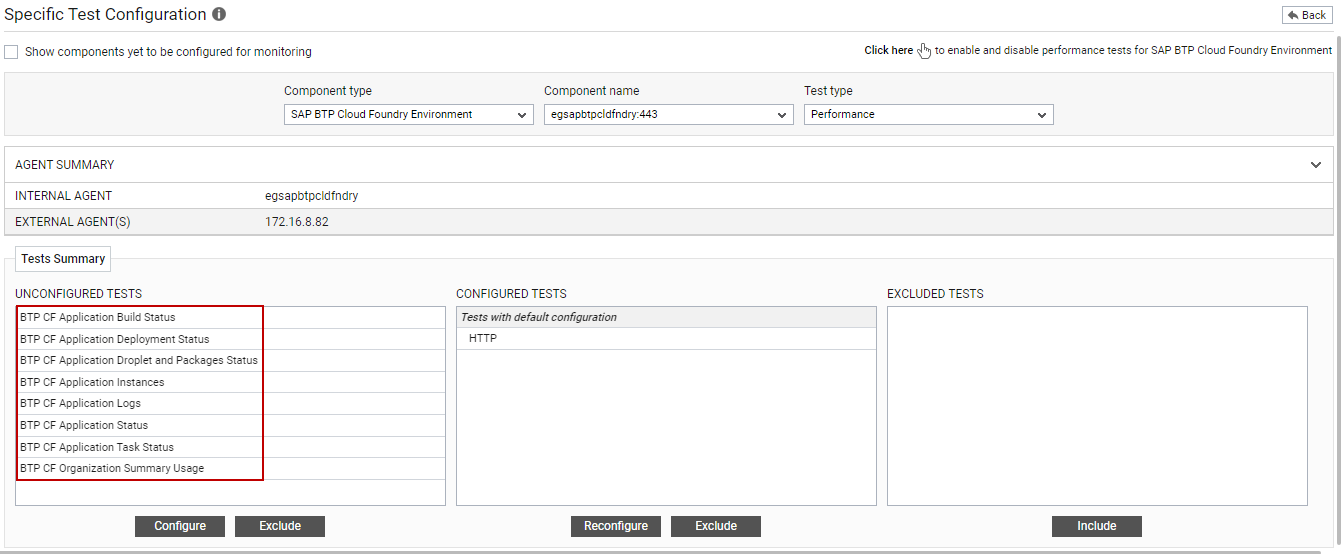This screenshot has height=554, width=1341.
Task: Select the HTTP configured test
Action: click(666, 339)
